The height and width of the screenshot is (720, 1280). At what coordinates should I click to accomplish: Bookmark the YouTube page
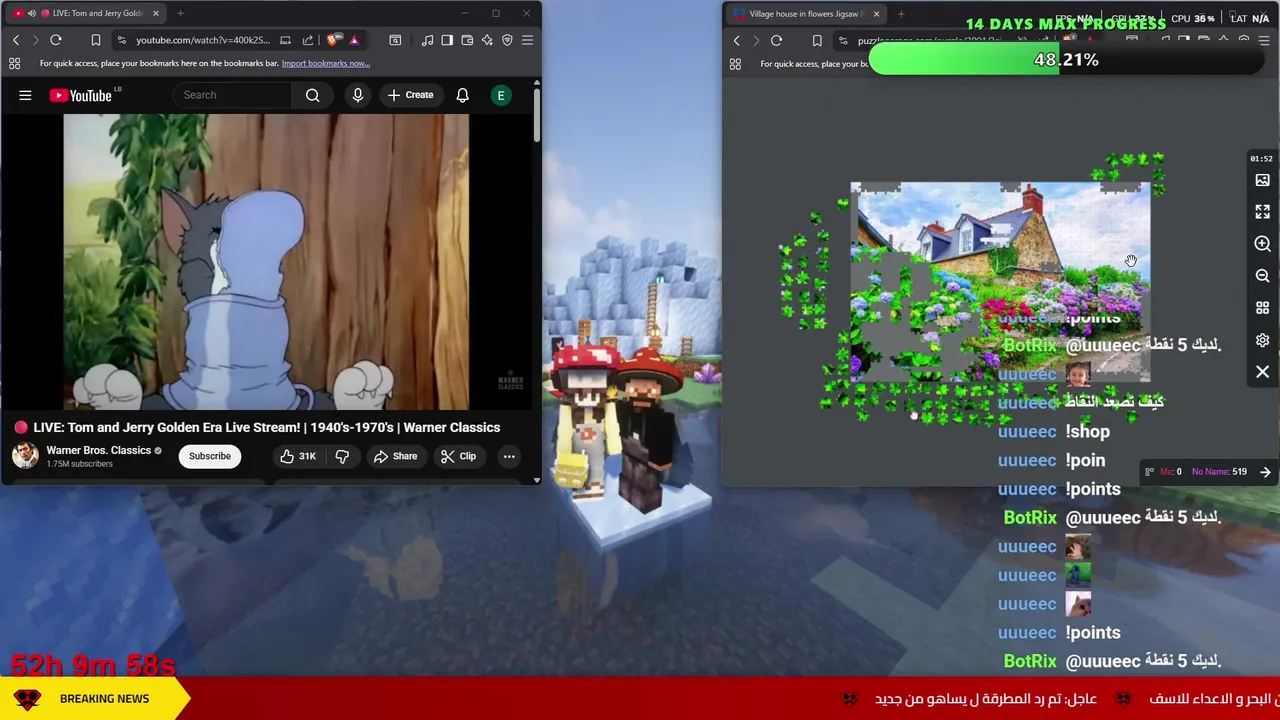96,40
